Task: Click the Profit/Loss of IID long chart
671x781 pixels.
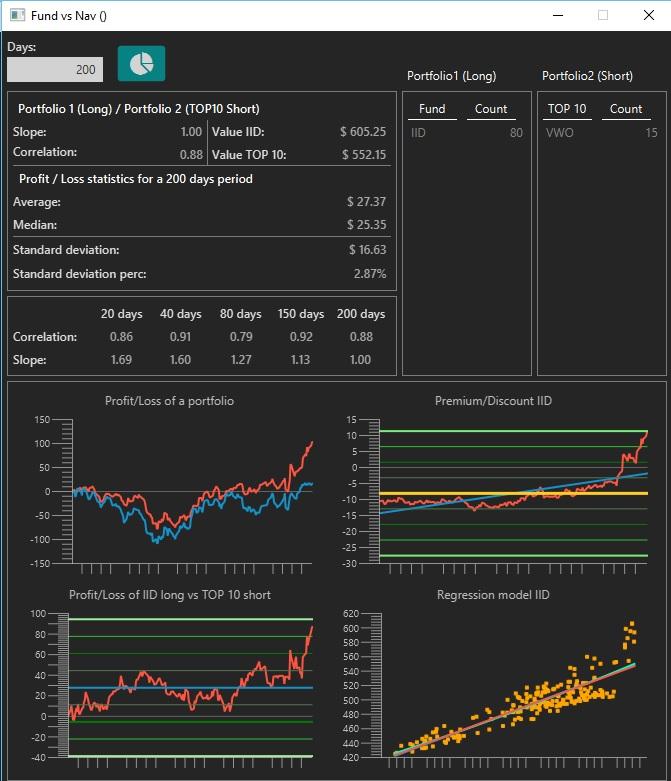Action: click(170, 680)
